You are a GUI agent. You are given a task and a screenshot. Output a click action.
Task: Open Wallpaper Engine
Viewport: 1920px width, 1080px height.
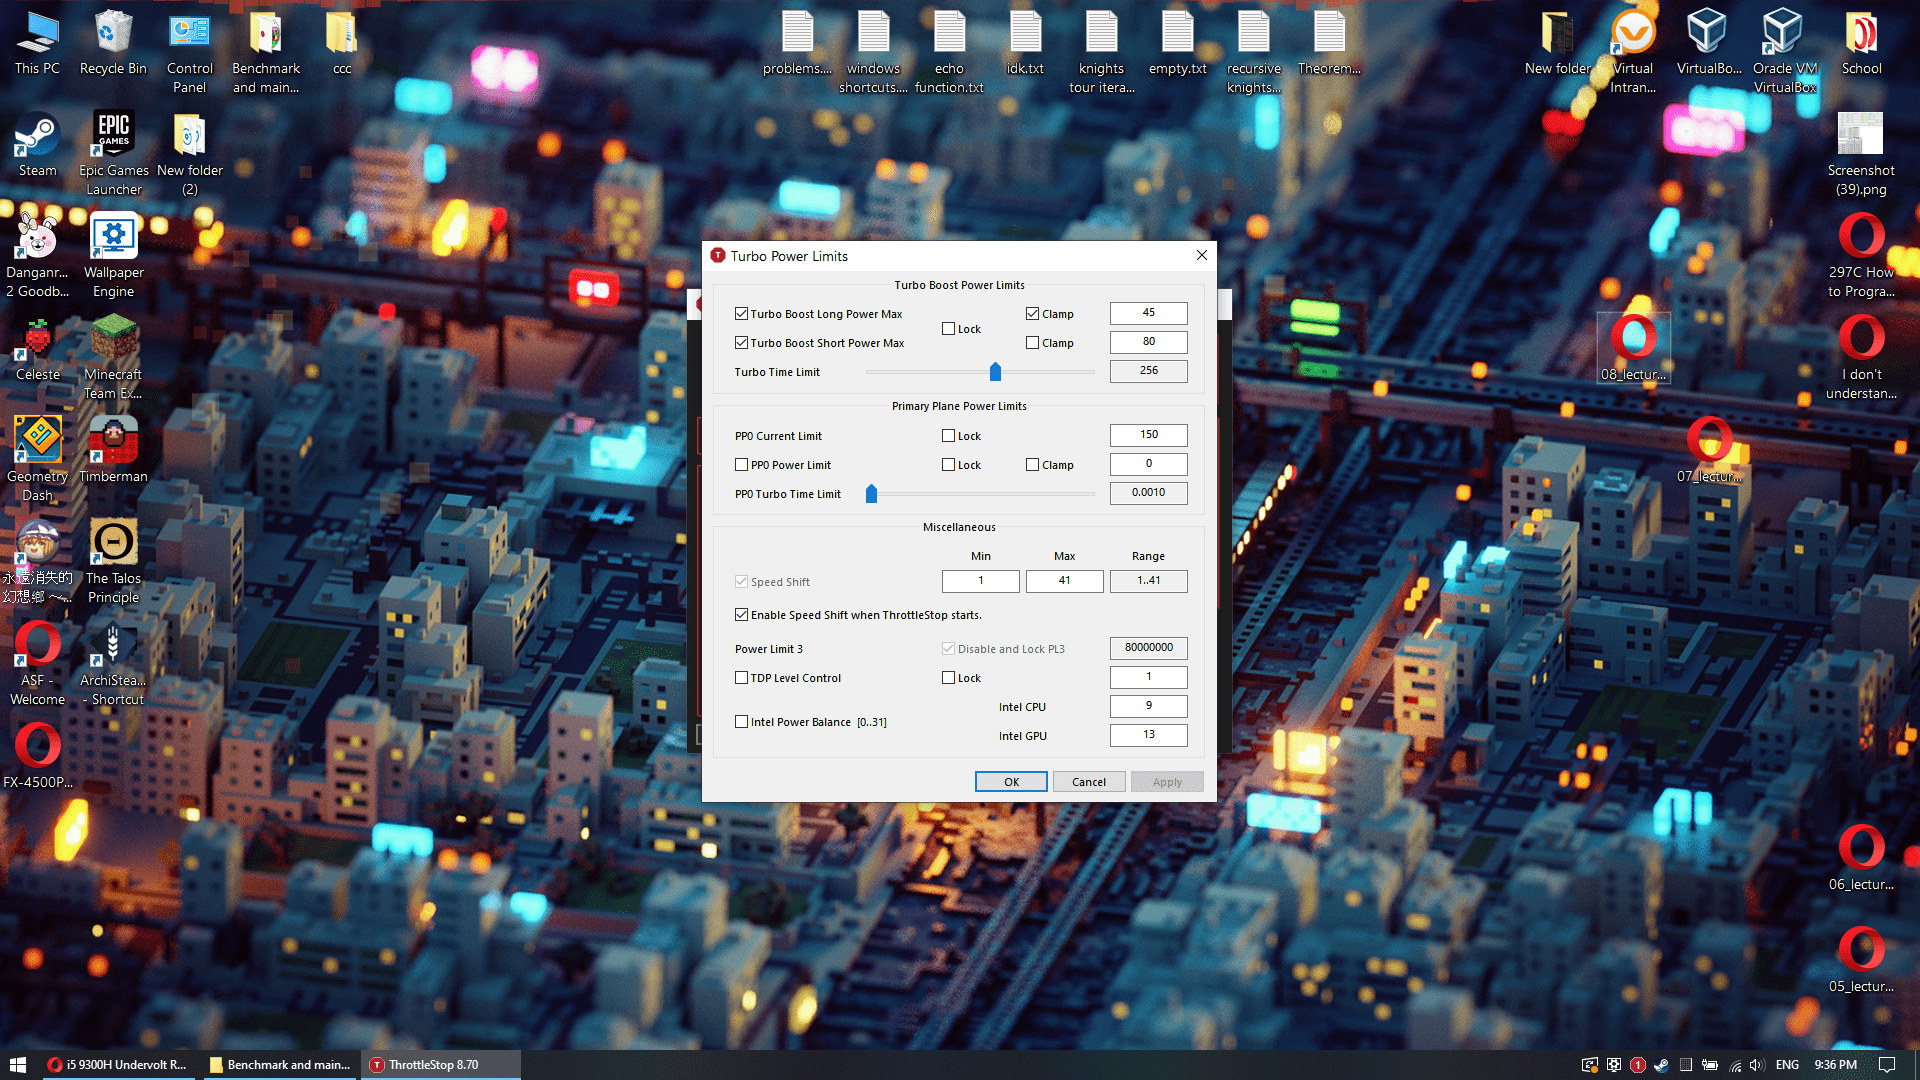(113, 237)
